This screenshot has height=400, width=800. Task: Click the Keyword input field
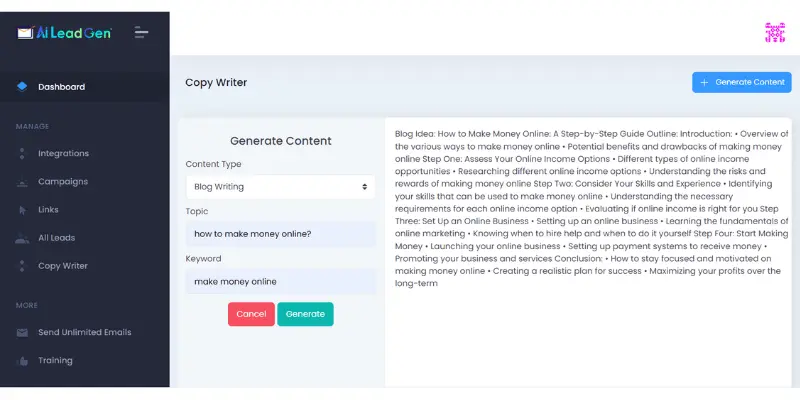pyautogui.click(x=280, y=282)
